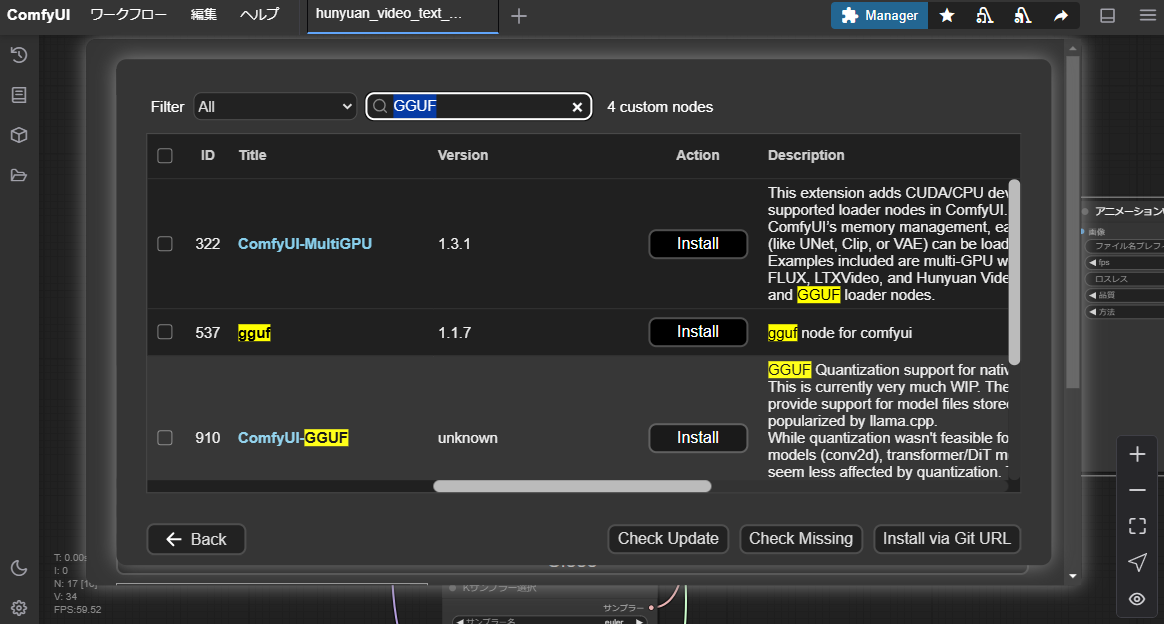Click the Description column header
Viewport: 1164px width, 624px height.
[805, 155]
